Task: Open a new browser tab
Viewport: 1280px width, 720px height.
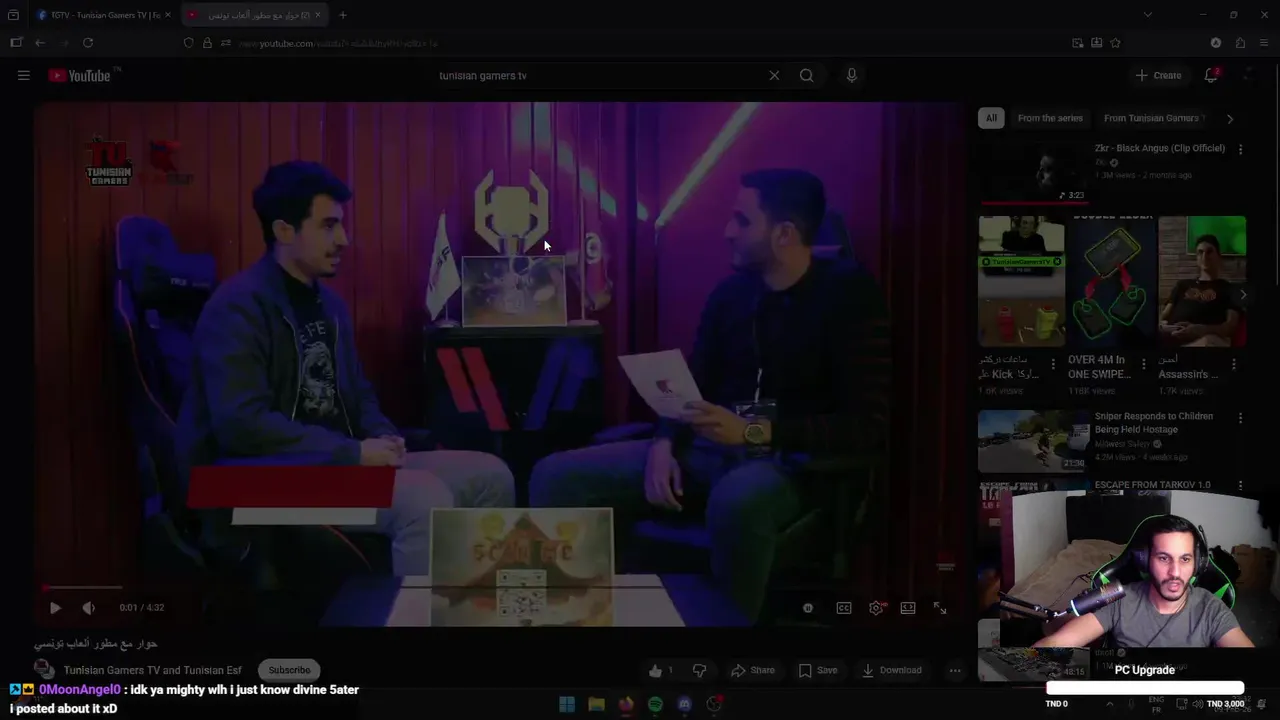Action: (343, 15)
